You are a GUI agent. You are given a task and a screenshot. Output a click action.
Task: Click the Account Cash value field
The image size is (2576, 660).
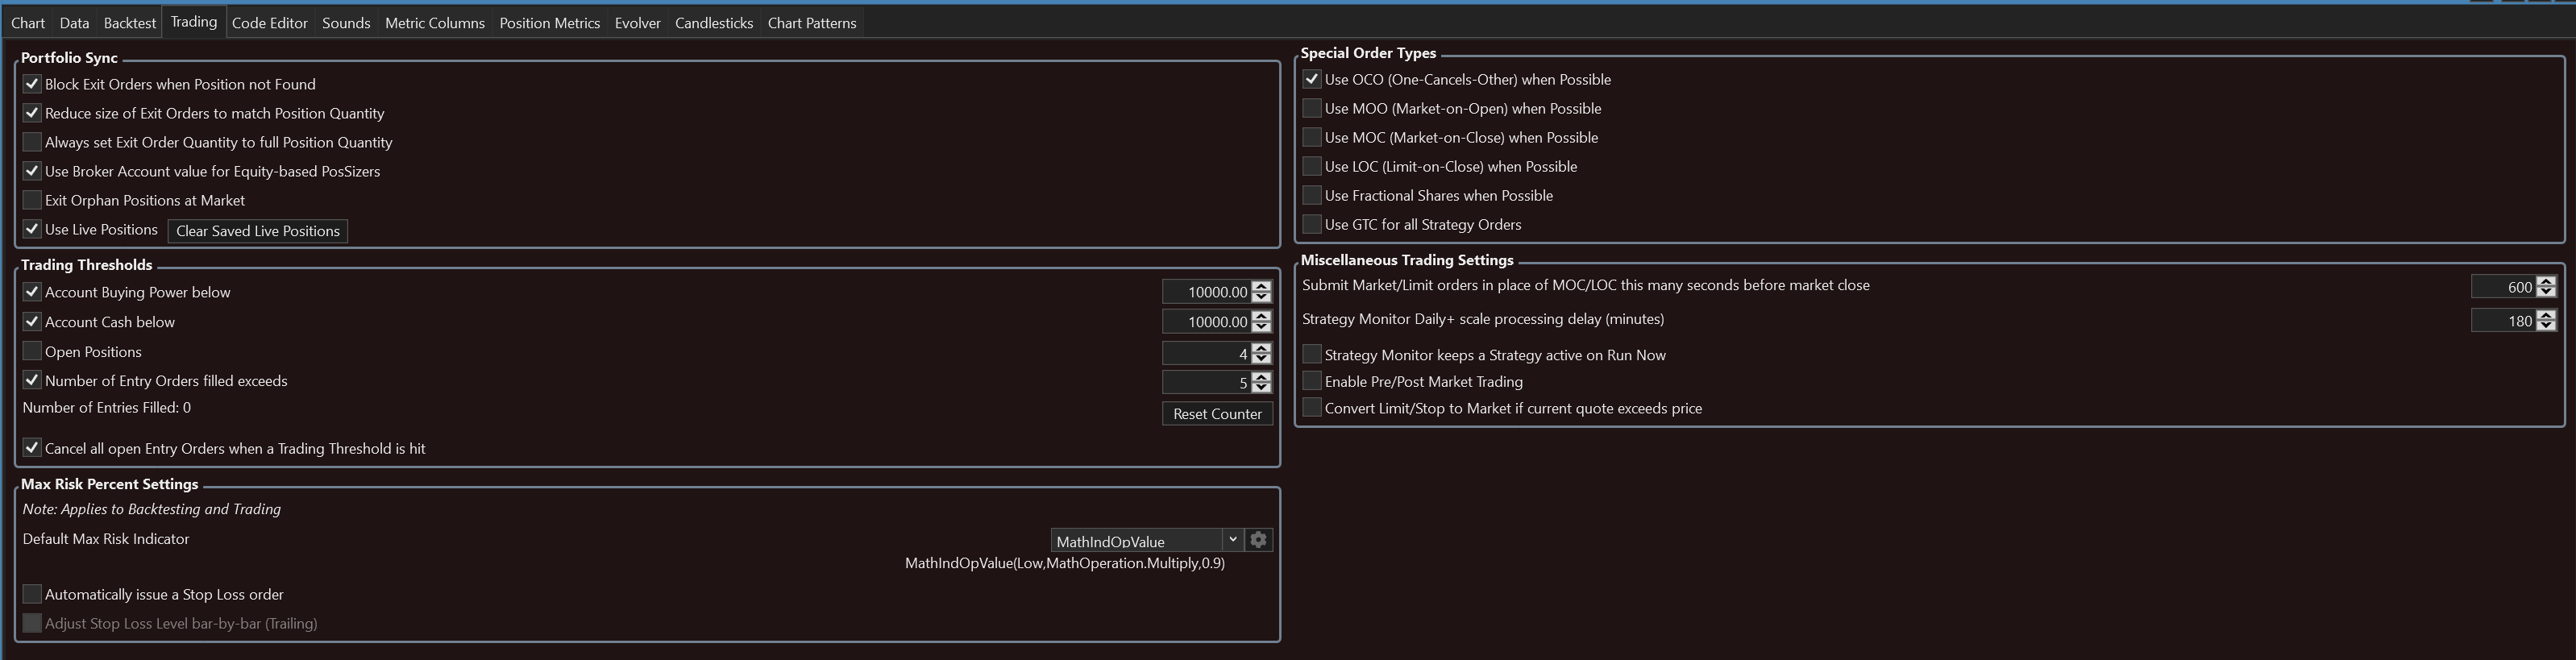click(x=1207, y=322)
